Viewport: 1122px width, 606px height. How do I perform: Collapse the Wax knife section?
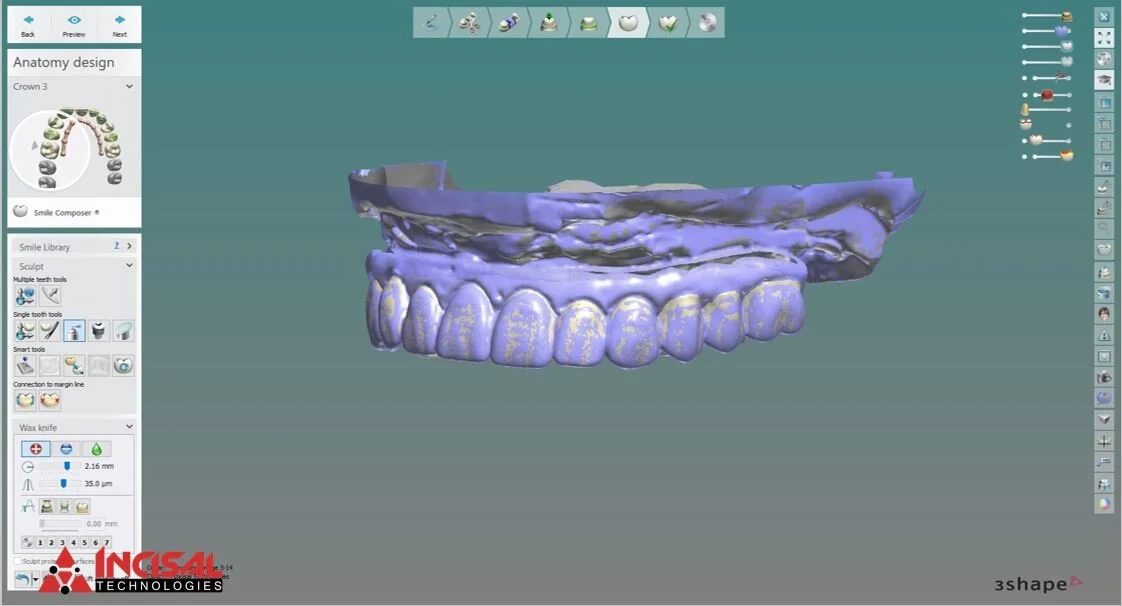coord(129,427)
